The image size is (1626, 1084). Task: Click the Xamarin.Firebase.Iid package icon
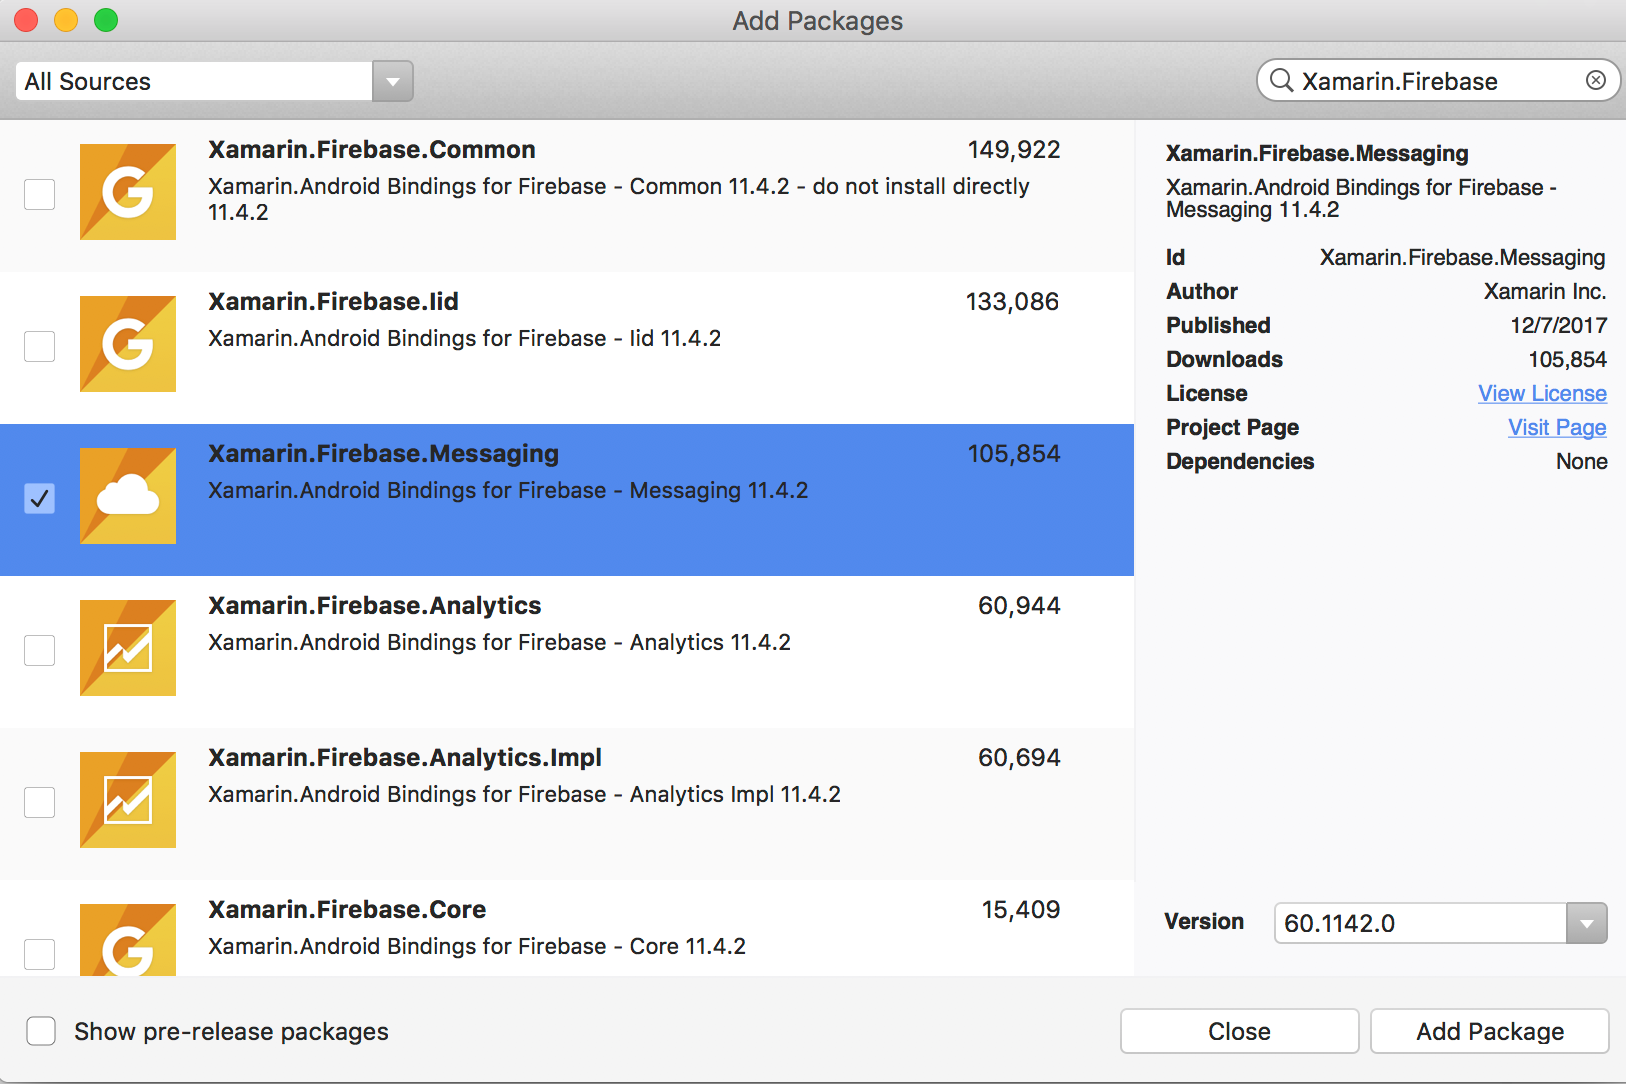click(127, 344)
